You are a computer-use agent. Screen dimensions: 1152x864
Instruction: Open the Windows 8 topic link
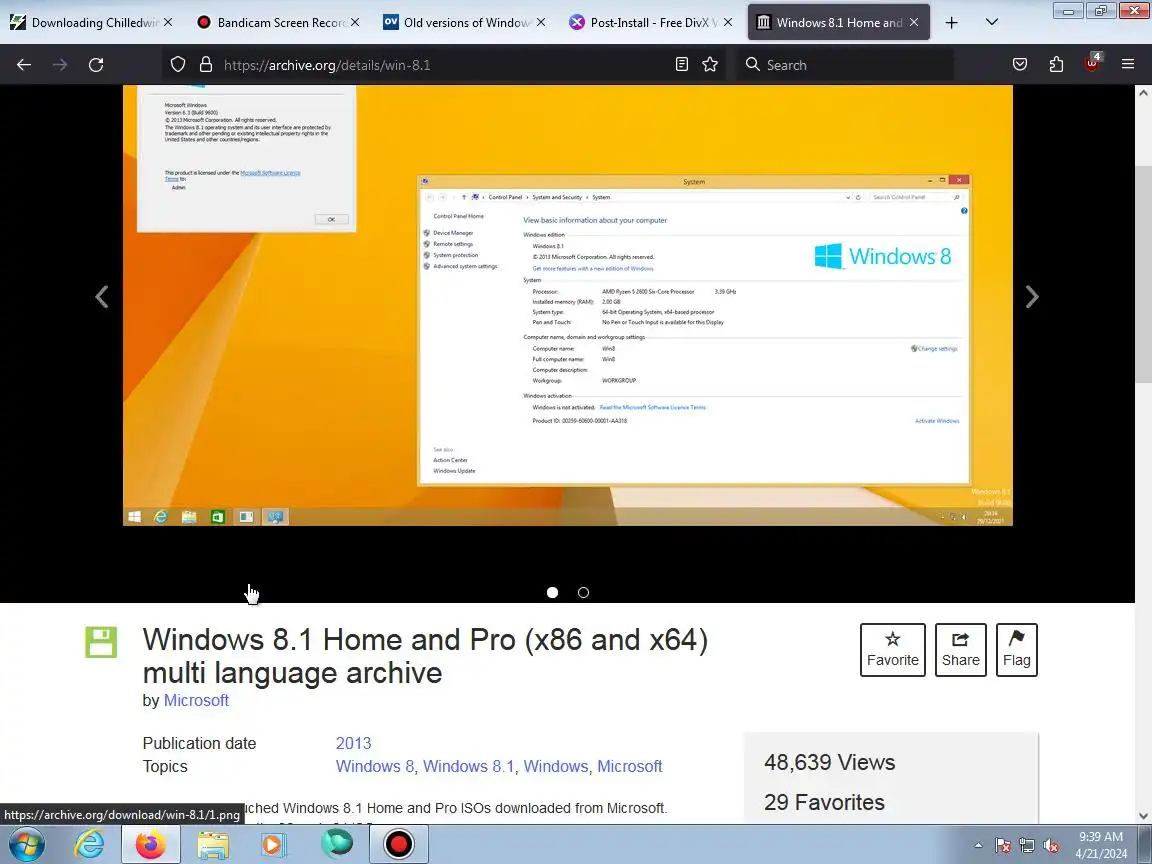point(375,766)
